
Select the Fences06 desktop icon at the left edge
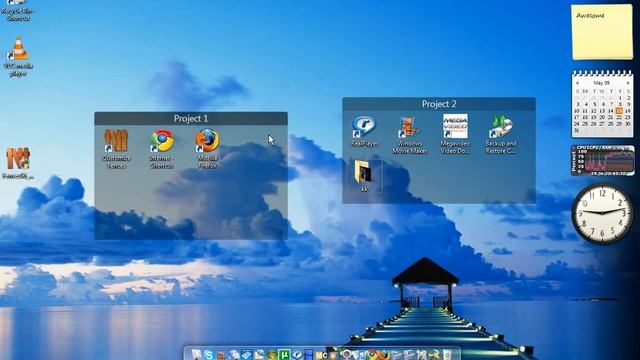18,162
